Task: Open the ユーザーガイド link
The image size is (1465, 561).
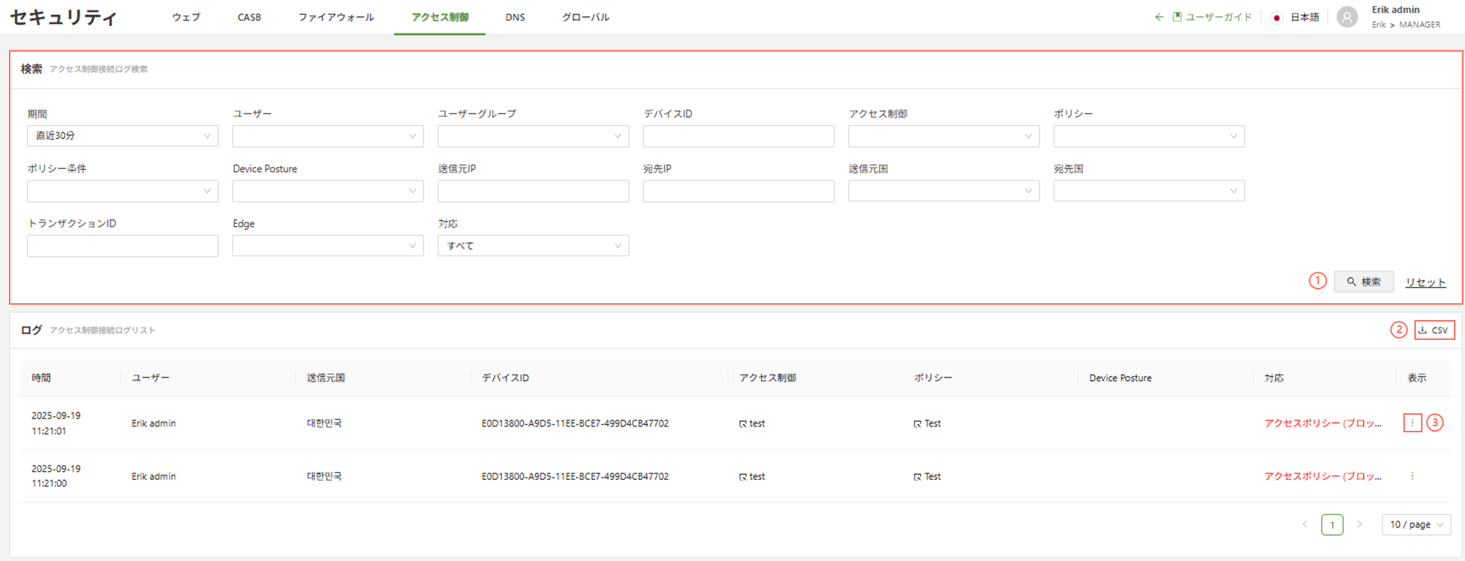Action: (1218, 17)
